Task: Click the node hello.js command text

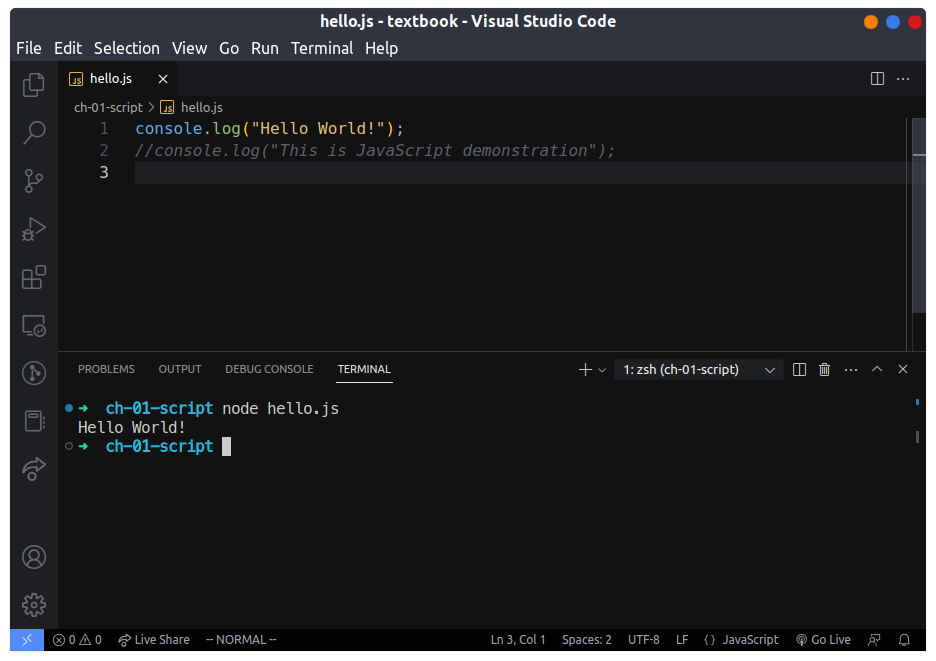Action: click(281, 409)
